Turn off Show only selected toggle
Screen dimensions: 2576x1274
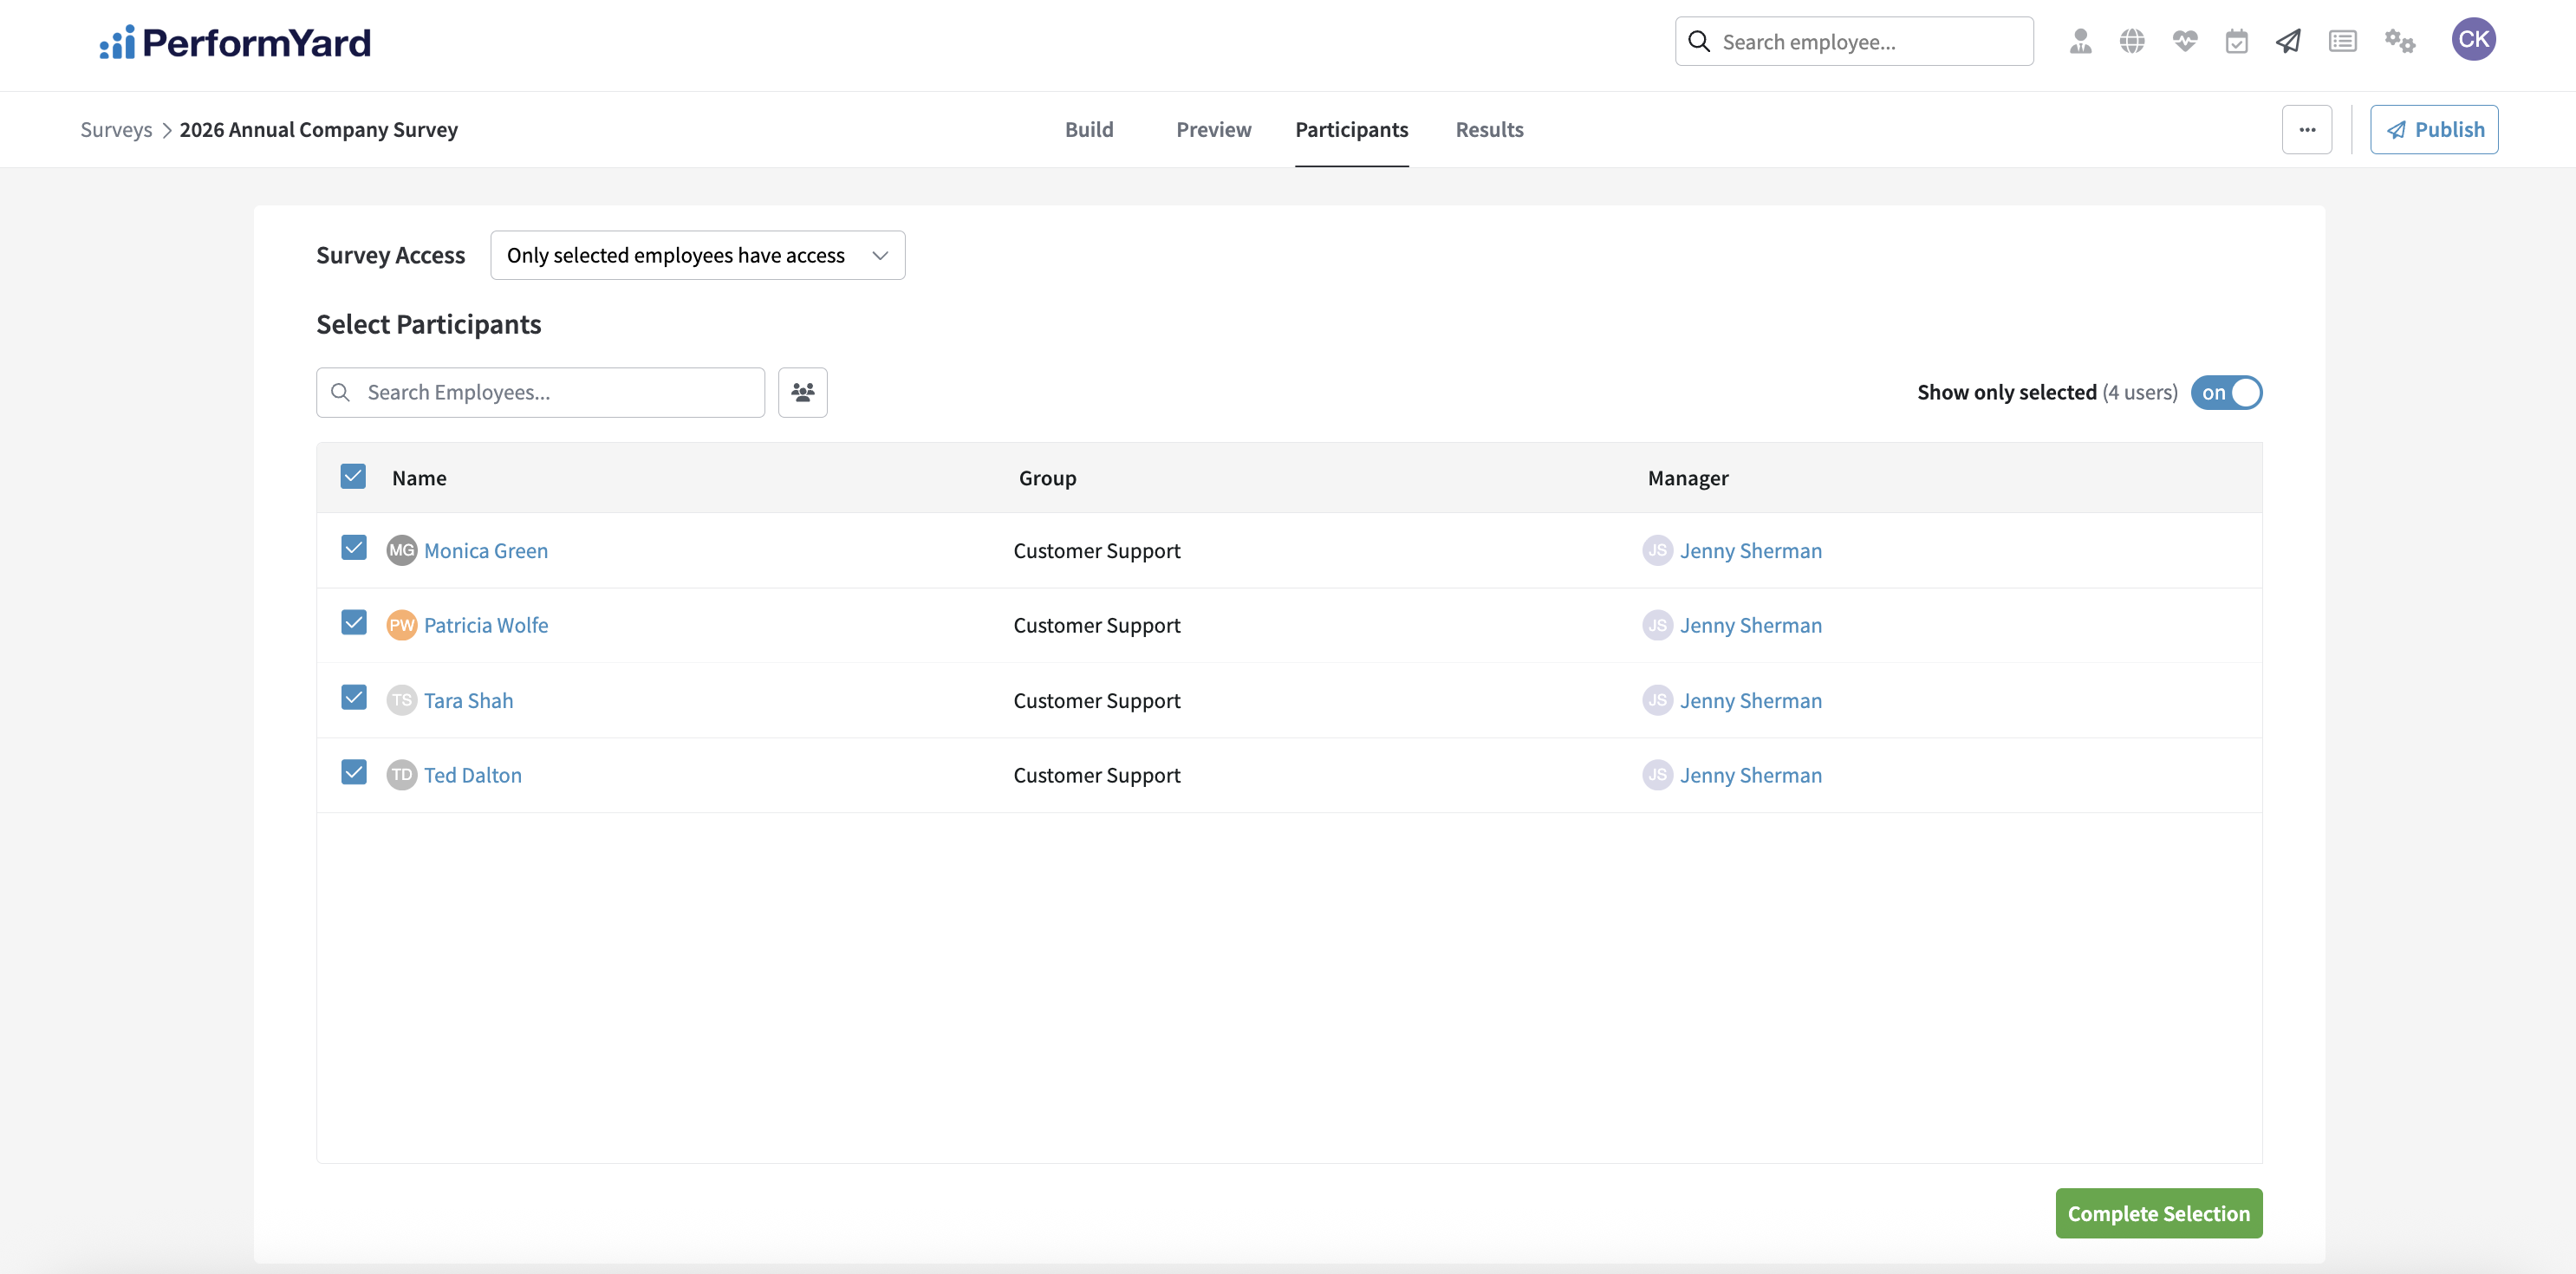point(2226,392)
